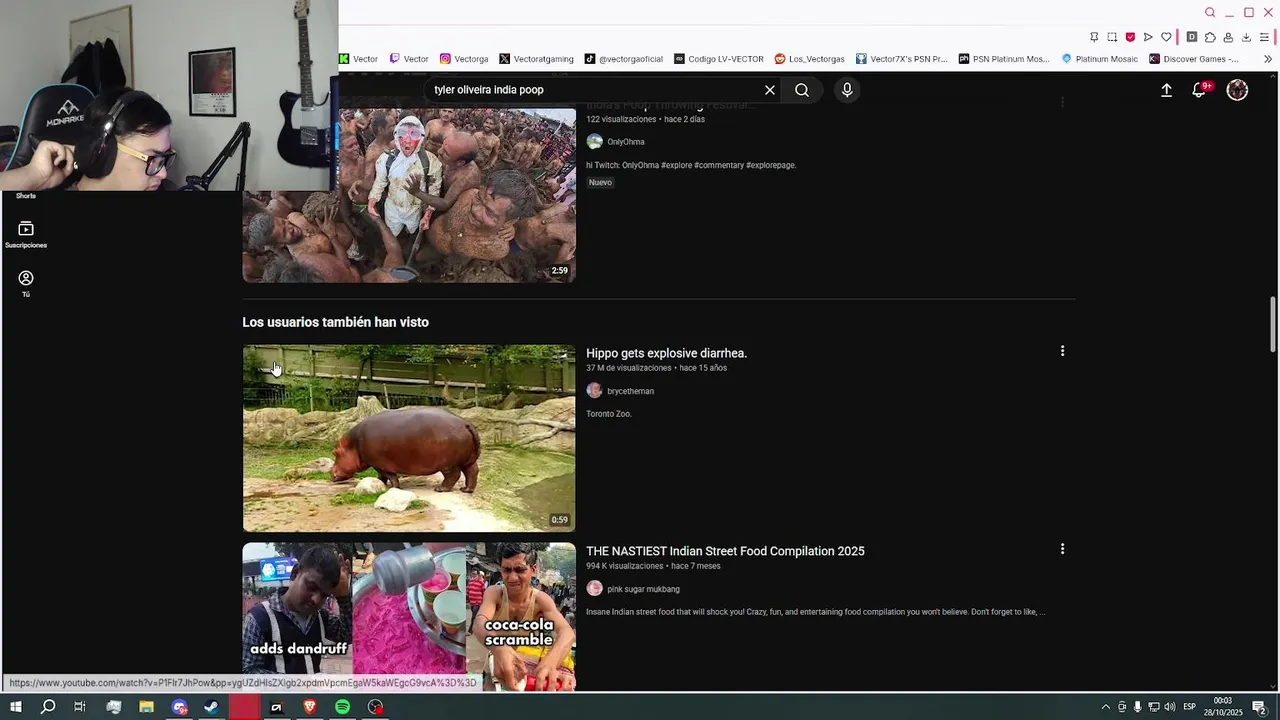
Task: Open the Codigo LV-VECTOR bookmark
Action: tap(718, 59)
